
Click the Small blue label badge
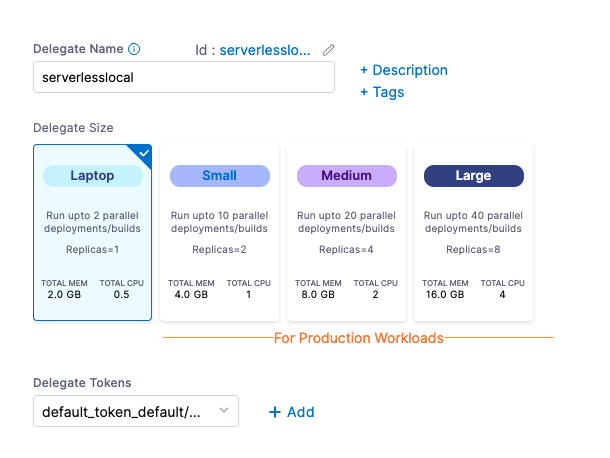click(220, 176)
